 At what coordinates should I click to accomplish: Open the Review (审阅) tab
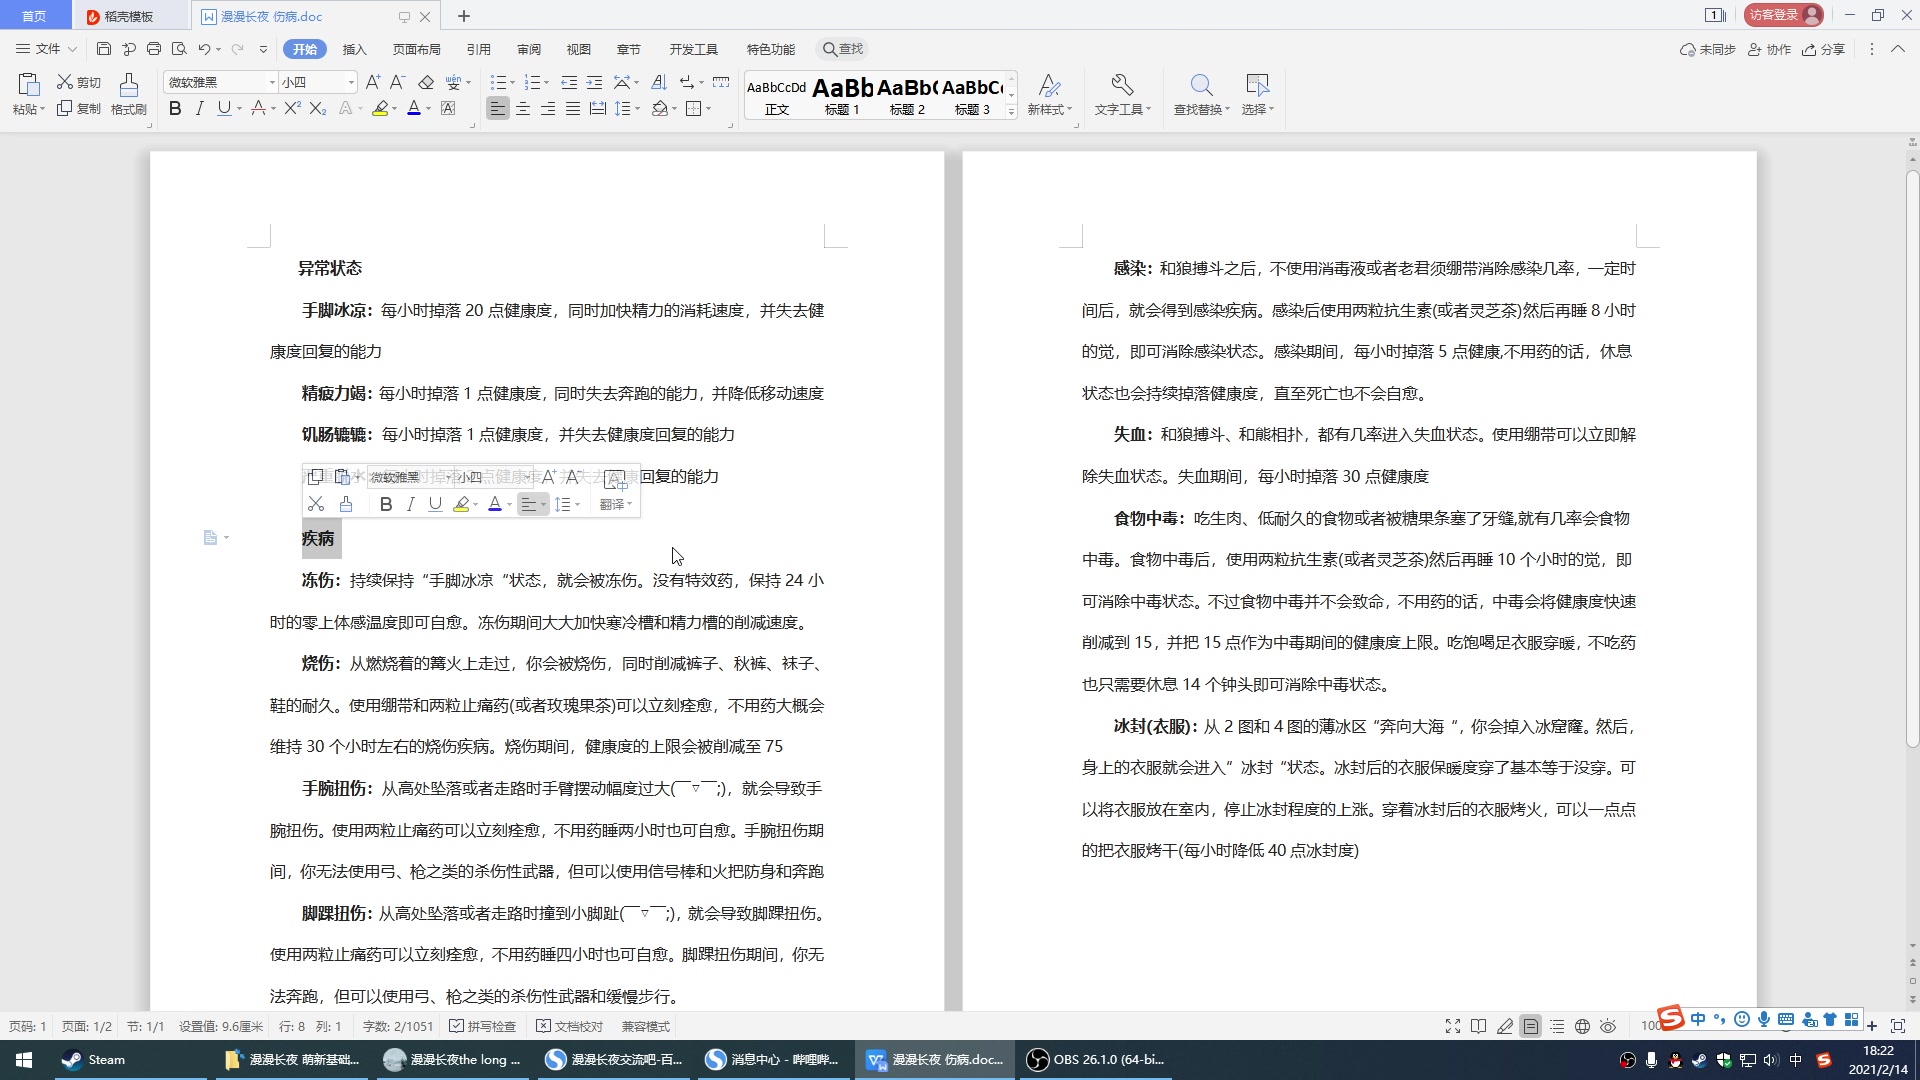click(528, 49)
